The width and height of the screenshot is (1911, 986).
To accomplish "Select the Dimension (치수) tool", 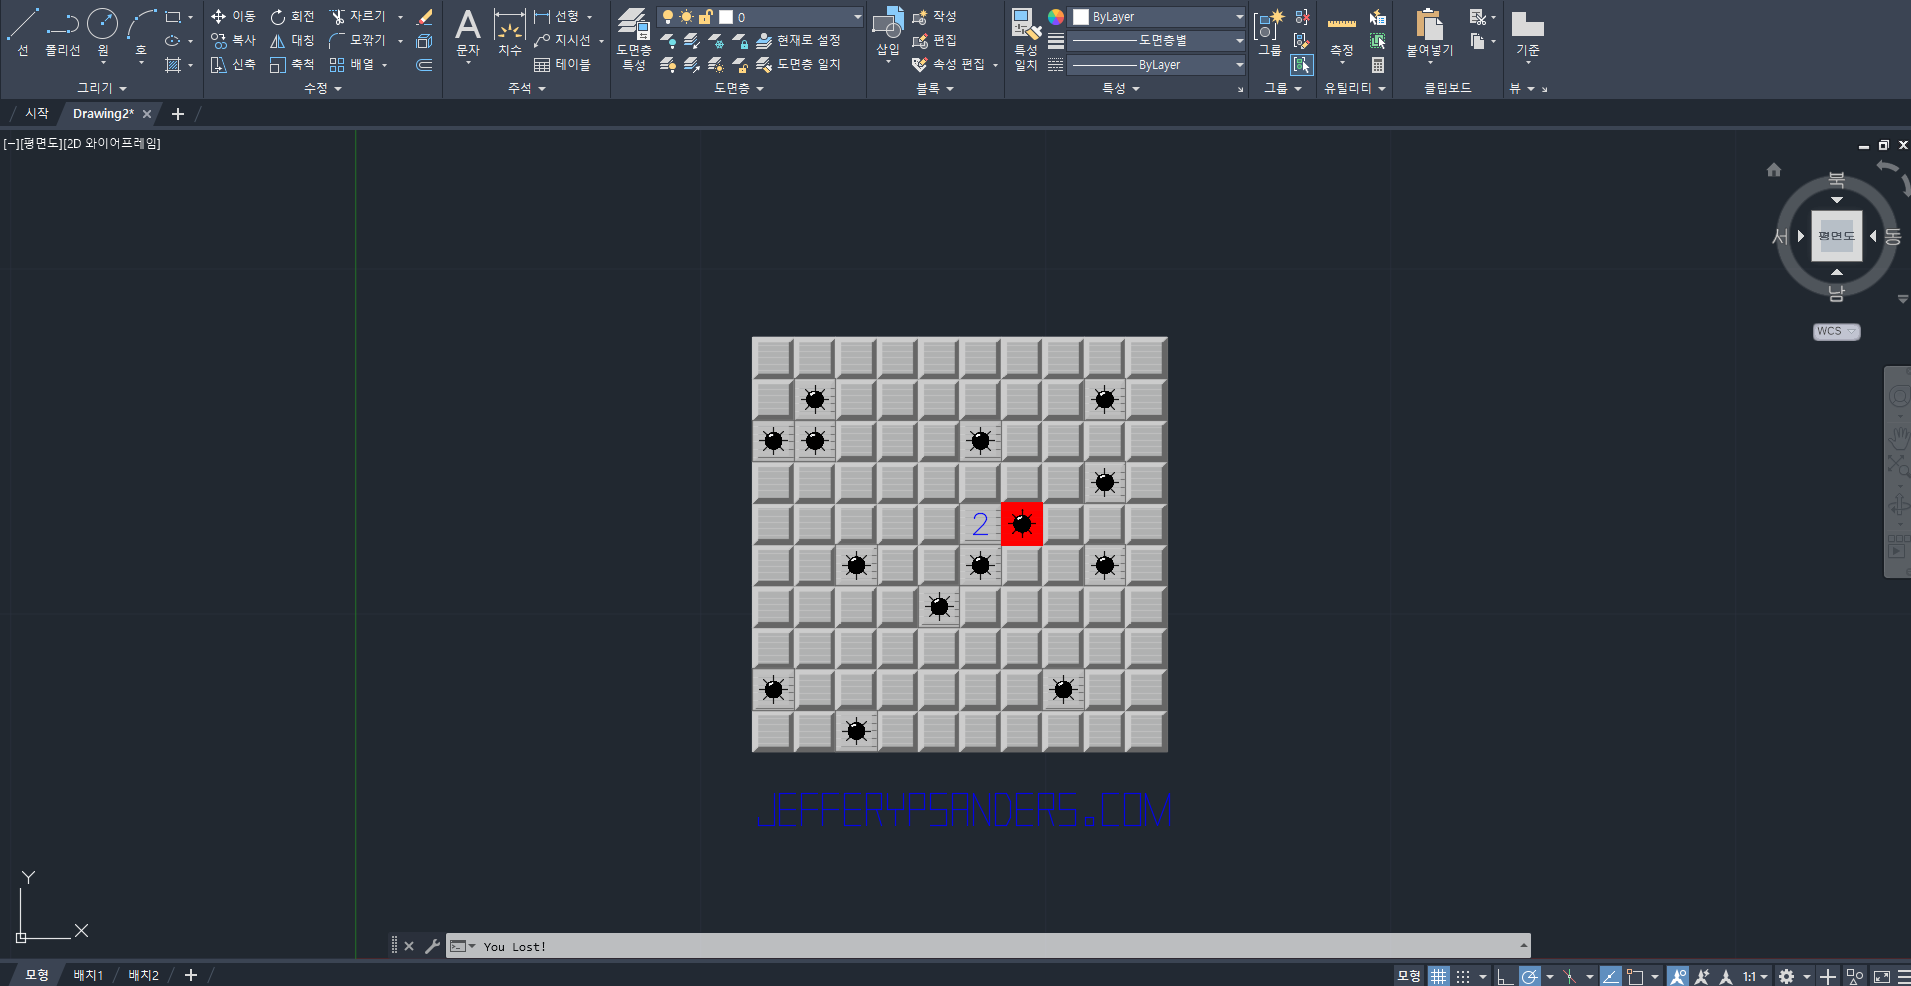I will pos(510,31).
